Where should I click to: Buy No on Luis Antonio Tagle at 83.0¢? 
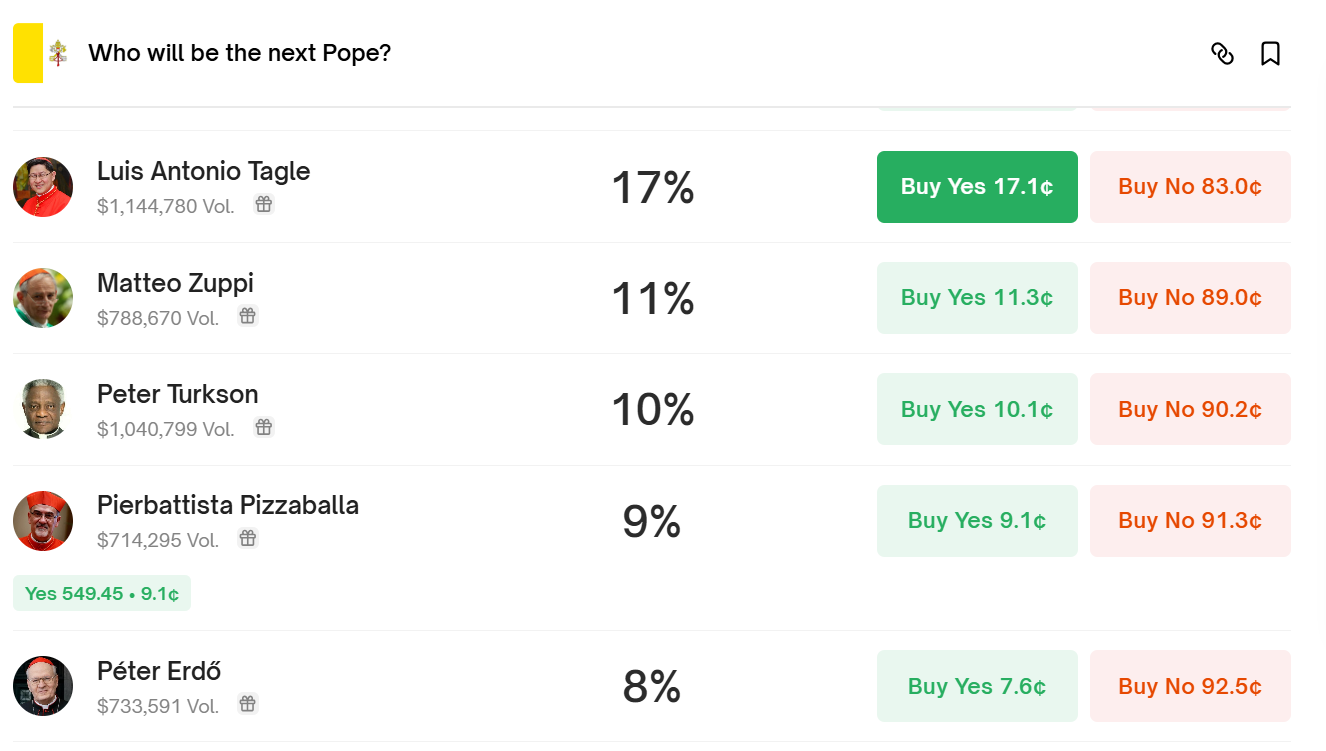[1189, 187]
